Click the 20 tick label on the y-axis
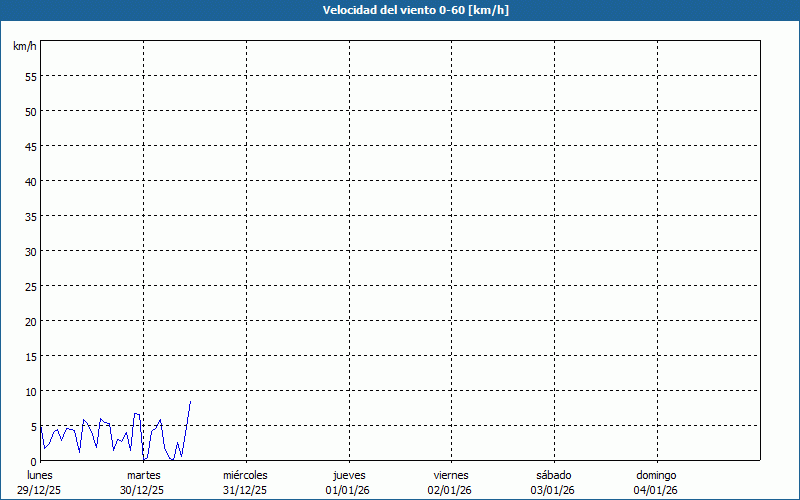Viewport: 800px width, 500px height. [30, 321]
